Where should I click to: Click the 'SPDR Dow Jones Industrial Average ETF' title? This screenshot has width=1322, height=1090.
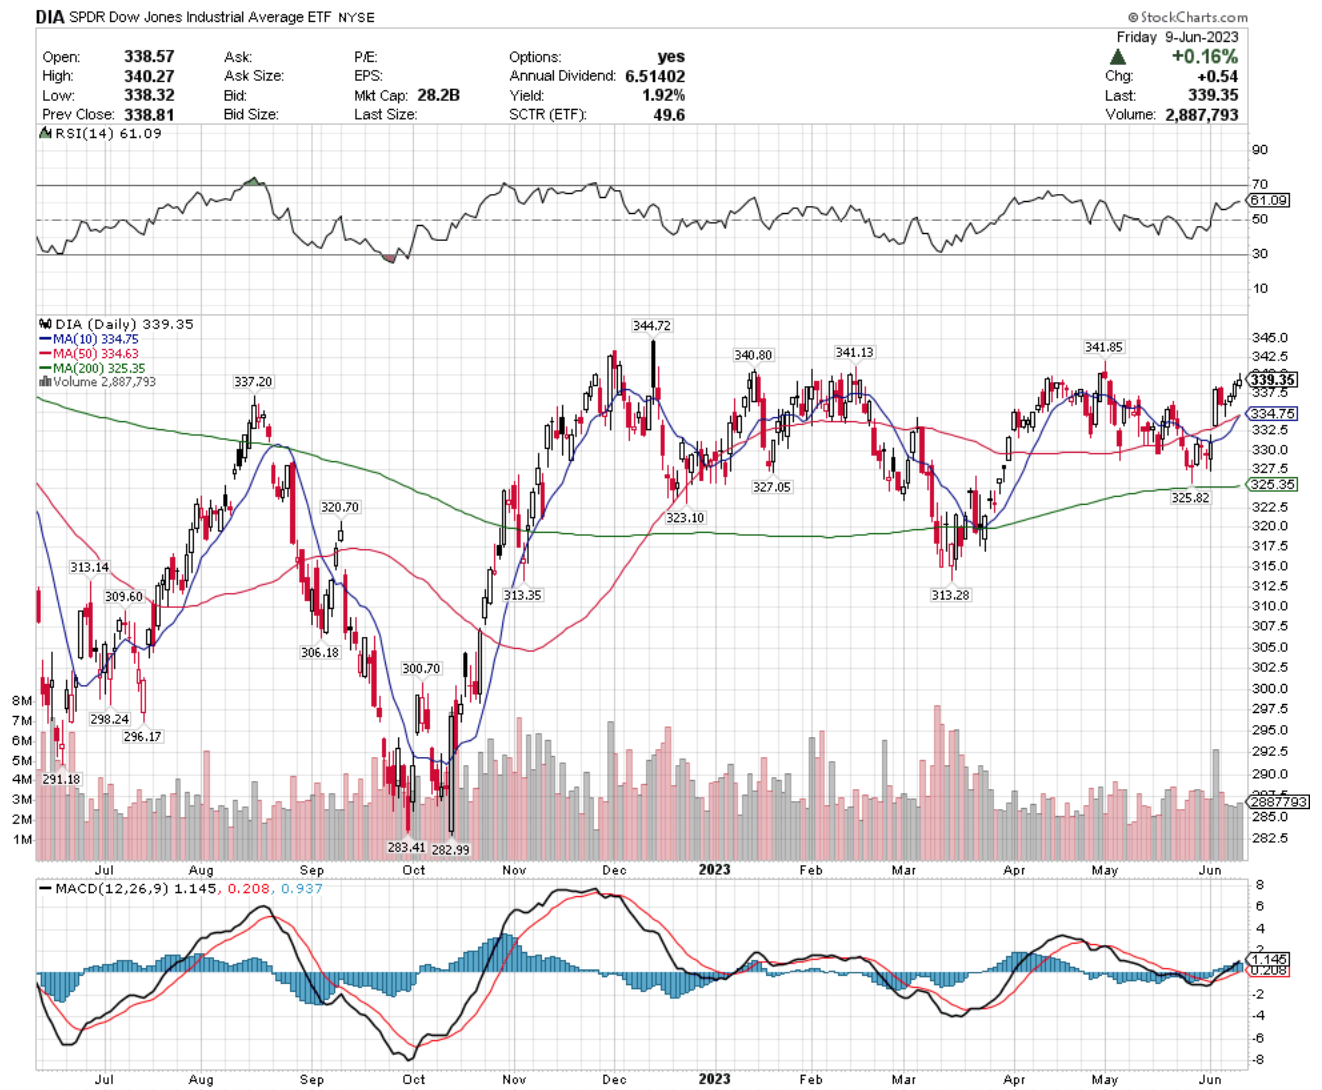[200, 17]
